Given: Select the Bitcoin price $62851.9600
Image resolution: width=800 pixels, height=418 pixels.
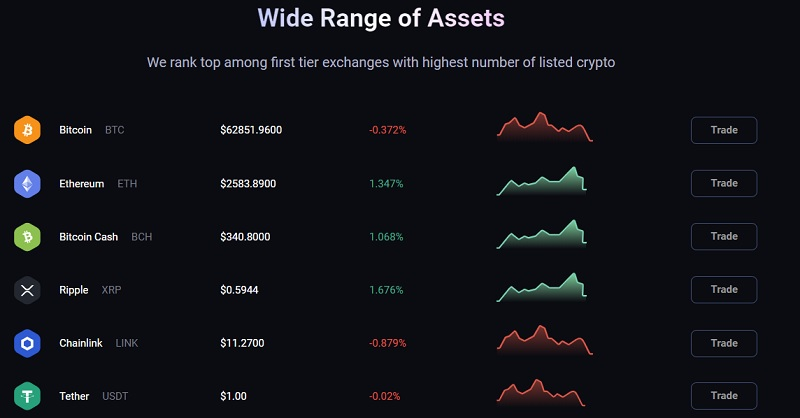Looking at the screenshot, I should [251, 130].
